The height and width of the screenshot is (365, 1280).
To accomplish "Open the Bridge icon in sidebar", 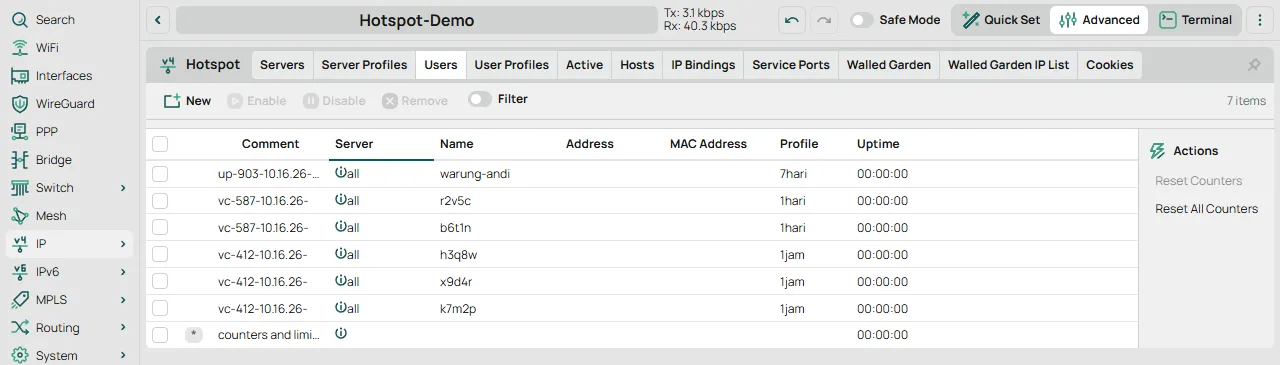I will point(20,159).
